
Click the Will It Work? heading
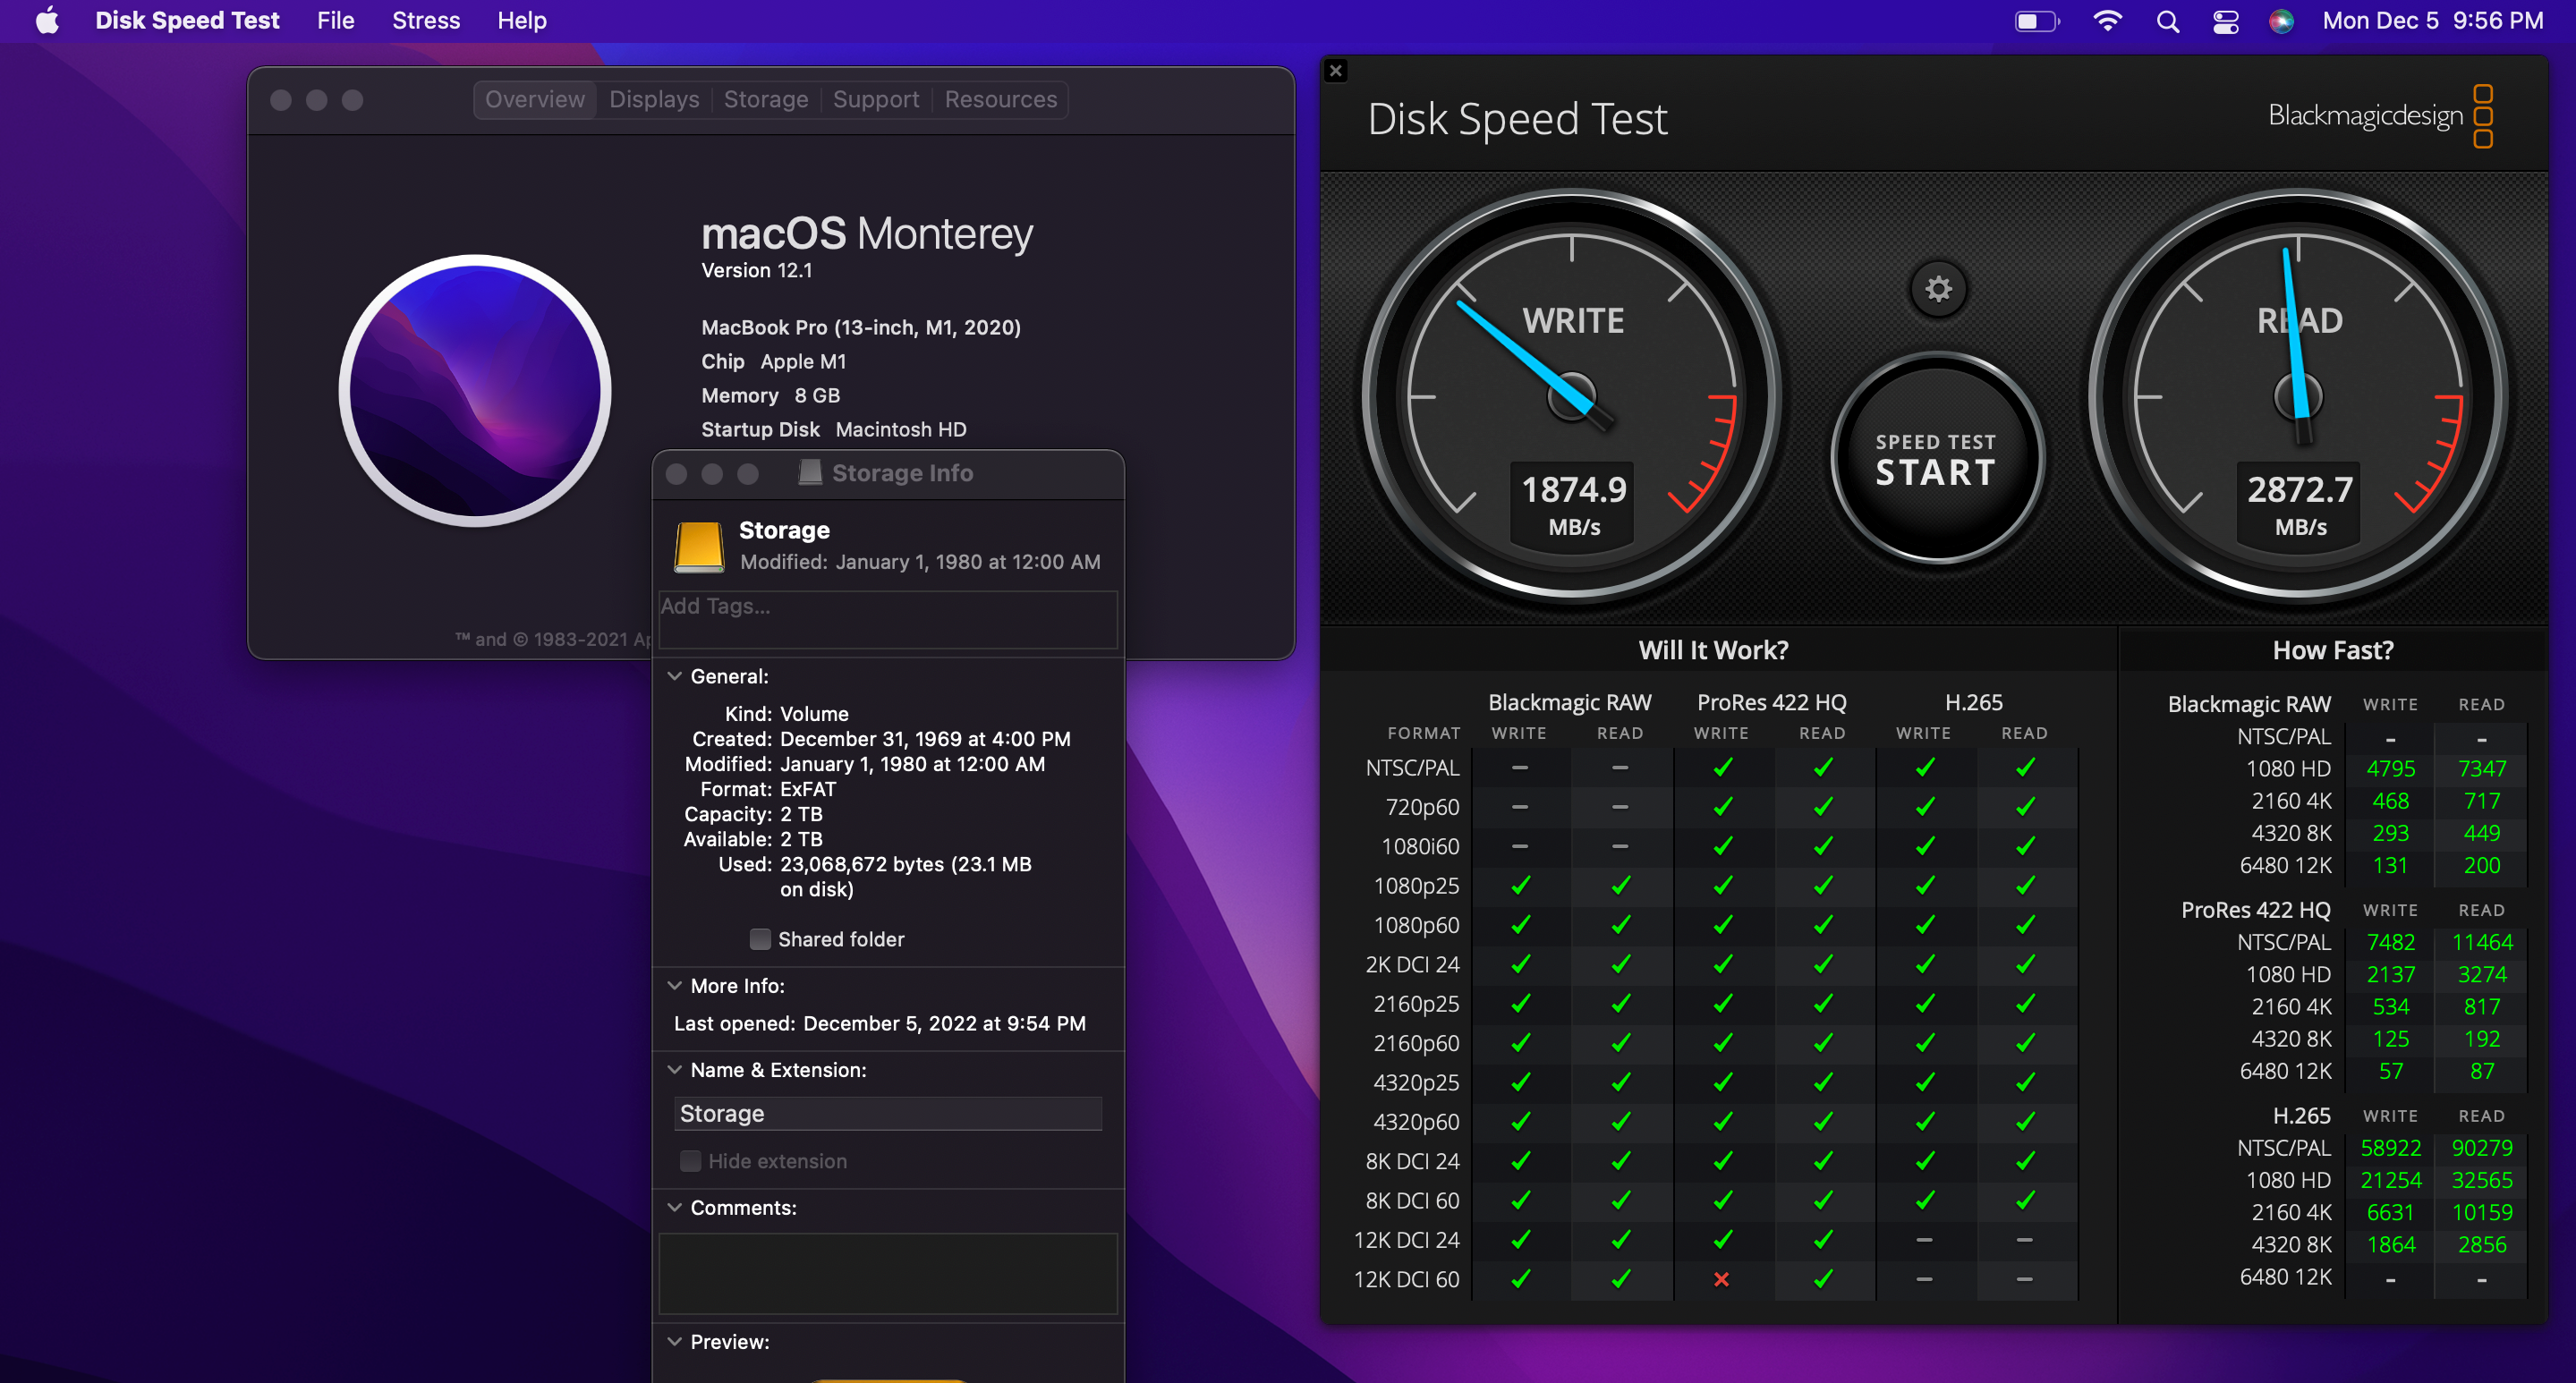pyautogui.click(x=1713, y=651)
